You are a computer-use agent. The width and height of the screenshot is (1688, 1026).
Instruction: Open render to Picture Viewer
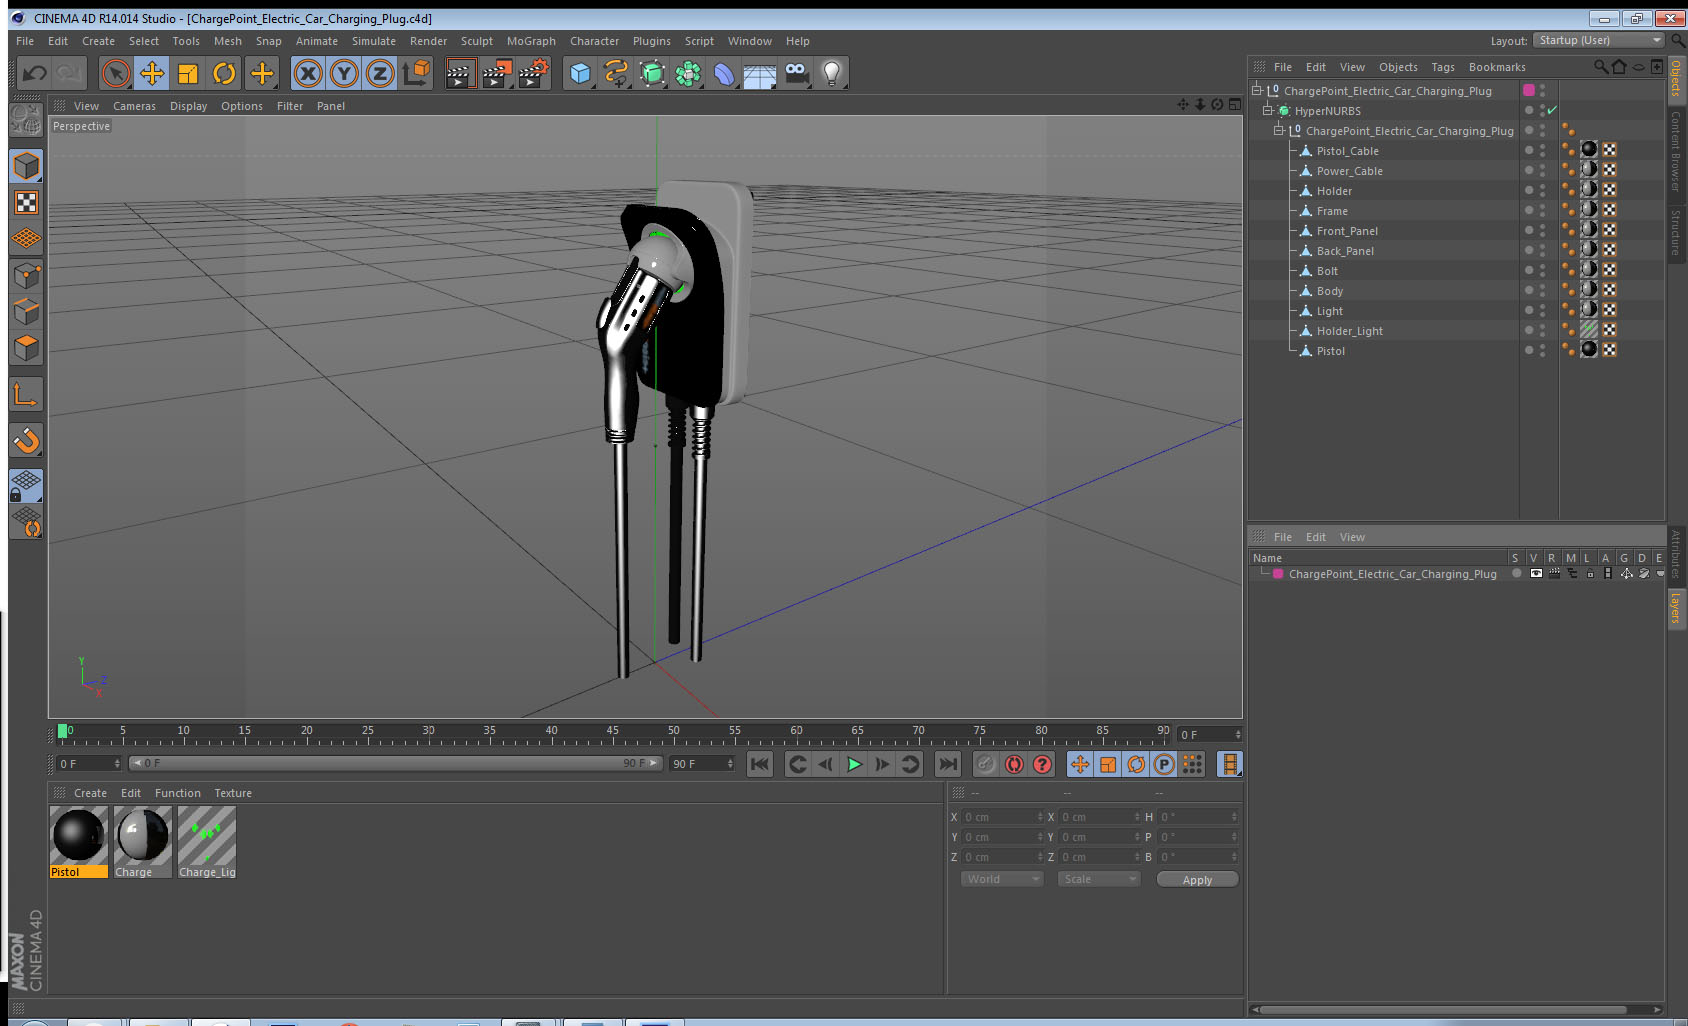point(496,73)
